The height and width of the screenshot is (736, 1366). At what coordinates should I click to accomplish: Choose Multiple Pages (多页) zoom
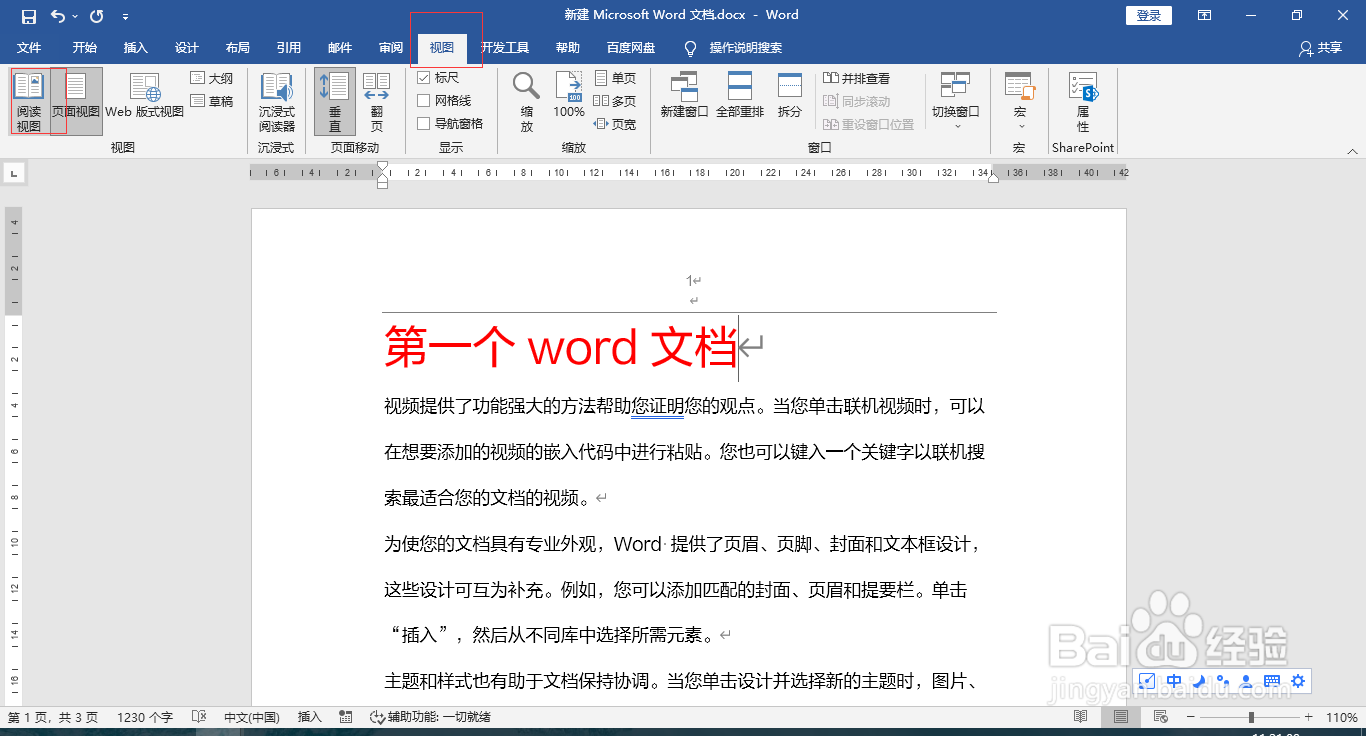tap(615, 101)
